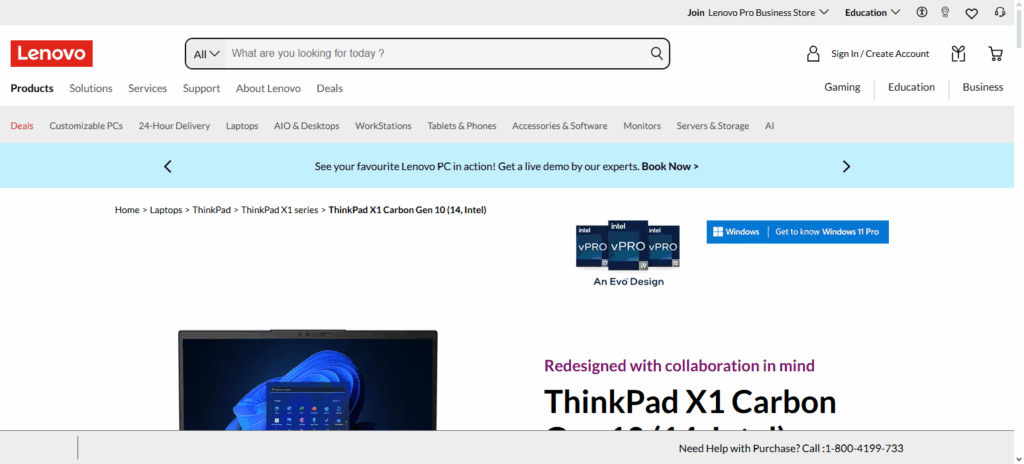Click the Lenovo logo

[52, 54]
